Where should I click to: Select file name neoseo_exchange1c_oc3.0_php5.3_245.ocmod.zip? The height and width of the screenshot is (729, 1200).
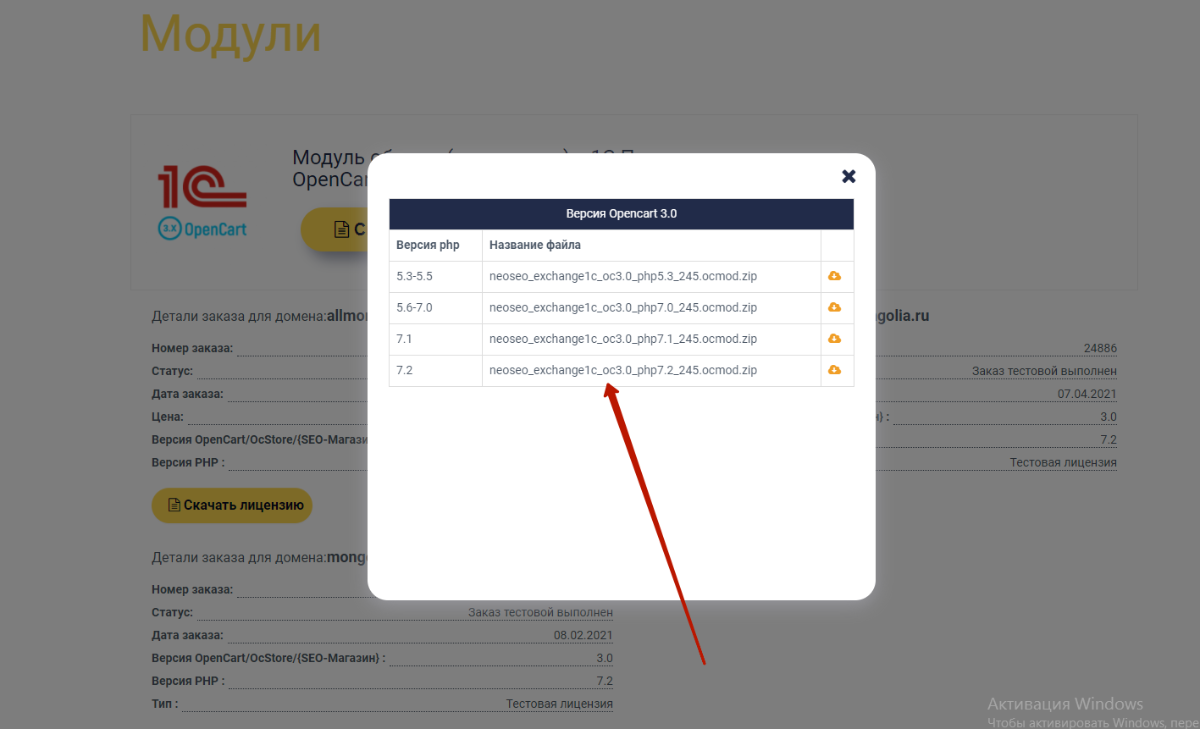coord(623,276)
